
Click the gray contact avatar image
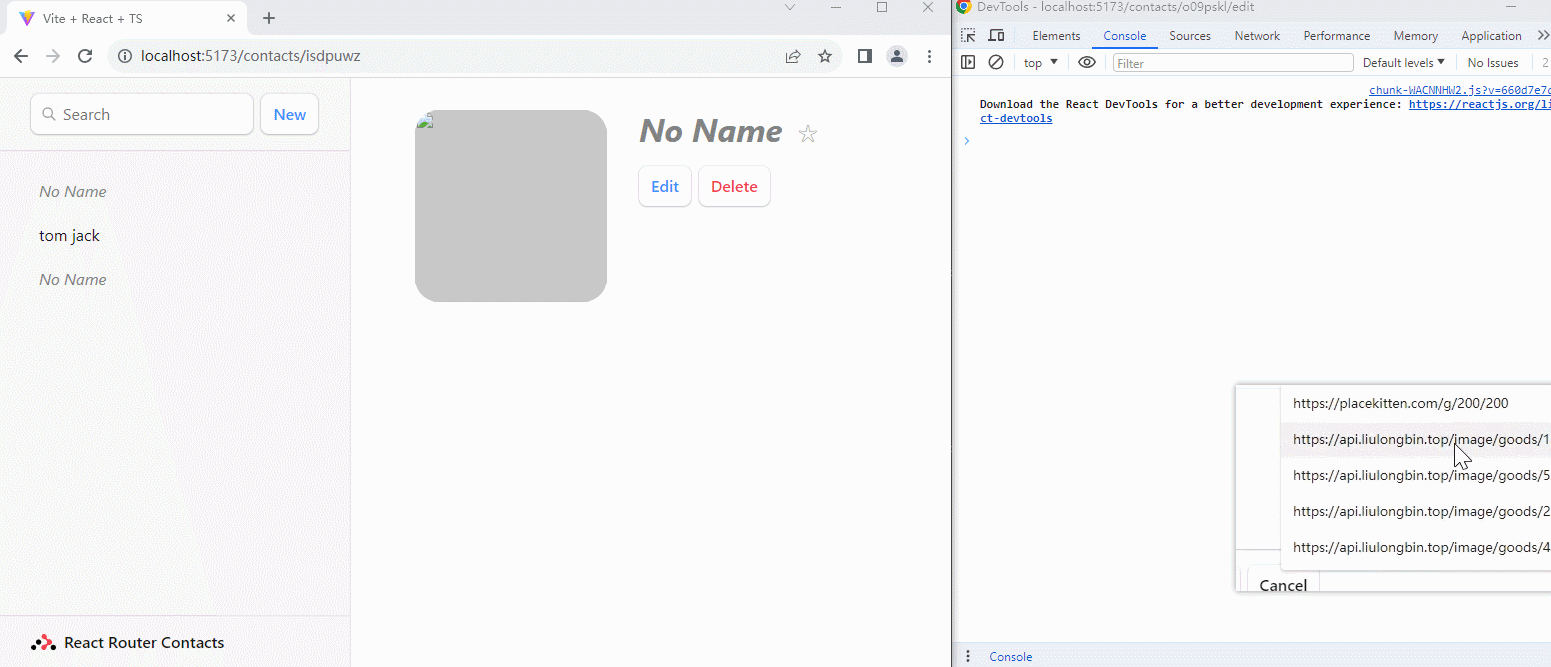coord(511,206)
